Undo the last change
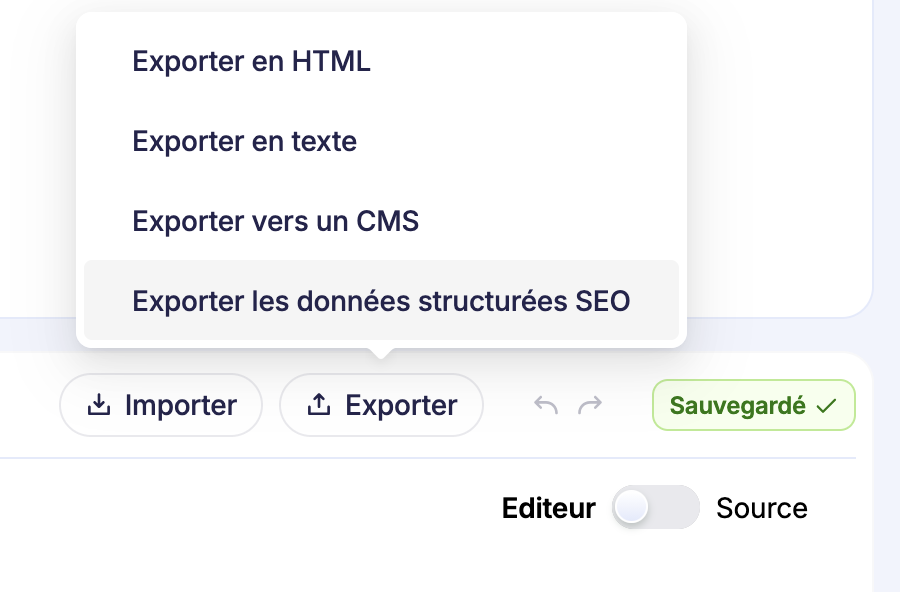The width and height of the screenshot is (900, 592). click(546, 405)
